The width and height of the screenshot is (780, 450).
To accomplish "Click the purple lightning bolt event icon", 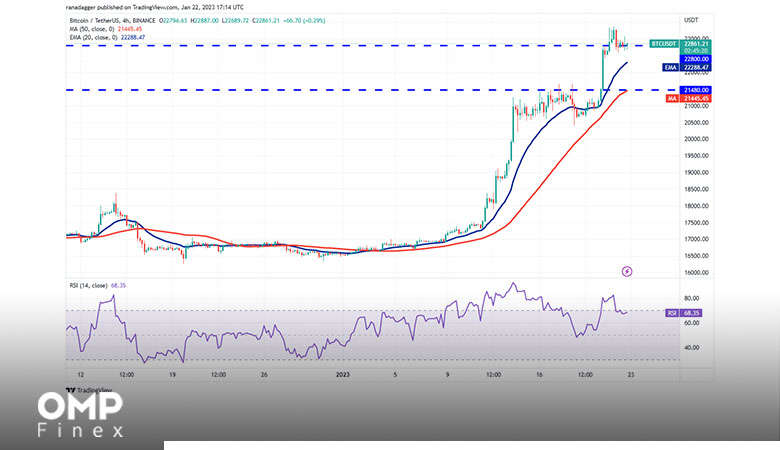I will point(627,271).
